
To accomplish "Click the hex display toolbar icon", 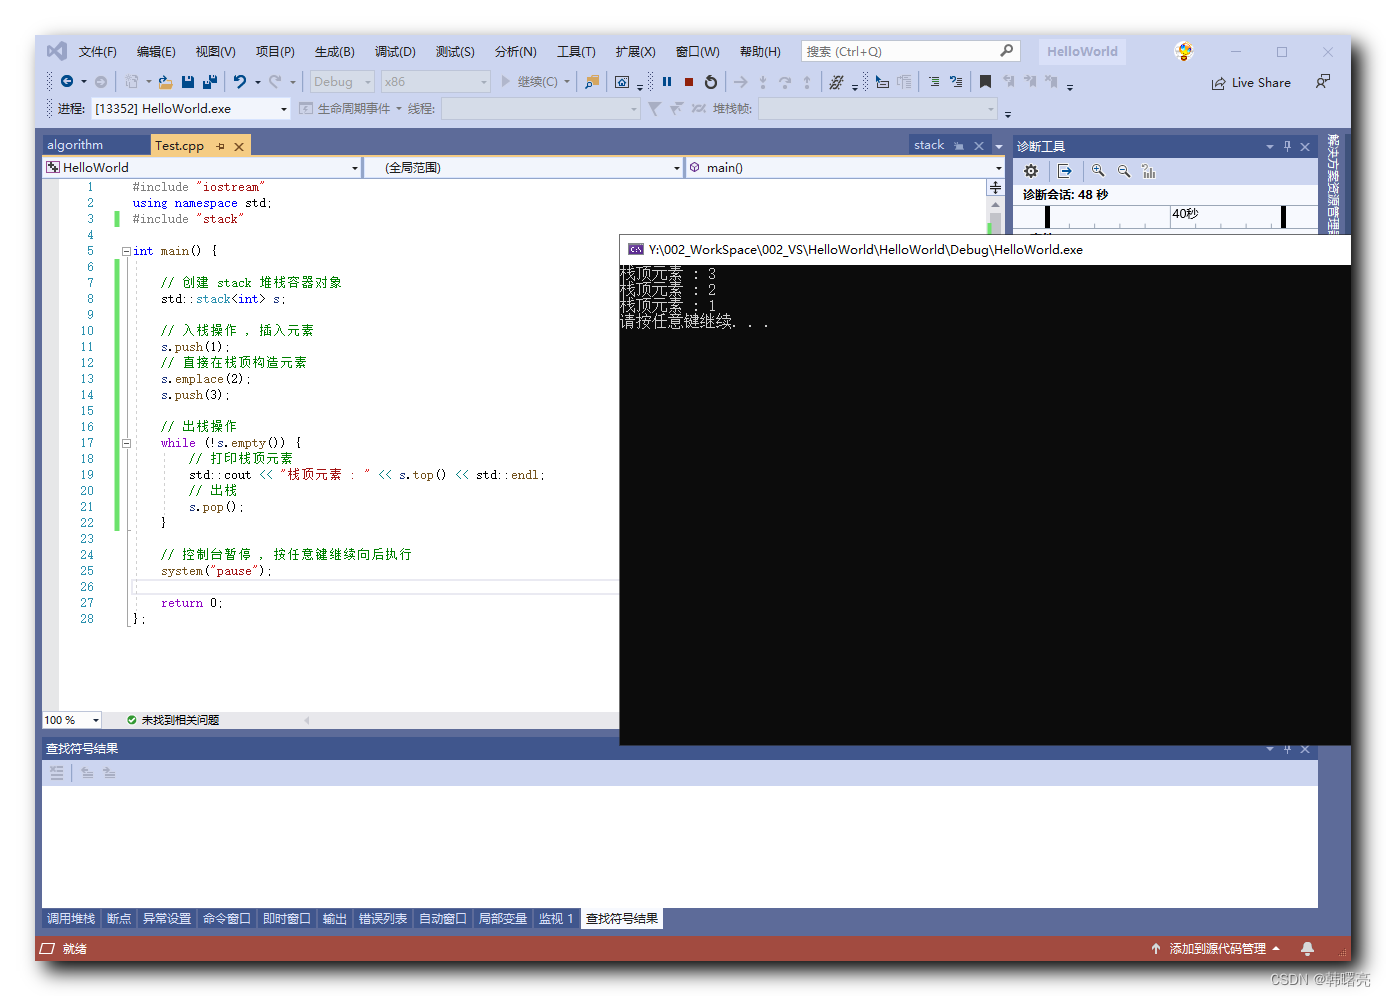I will tap(837, 82).
